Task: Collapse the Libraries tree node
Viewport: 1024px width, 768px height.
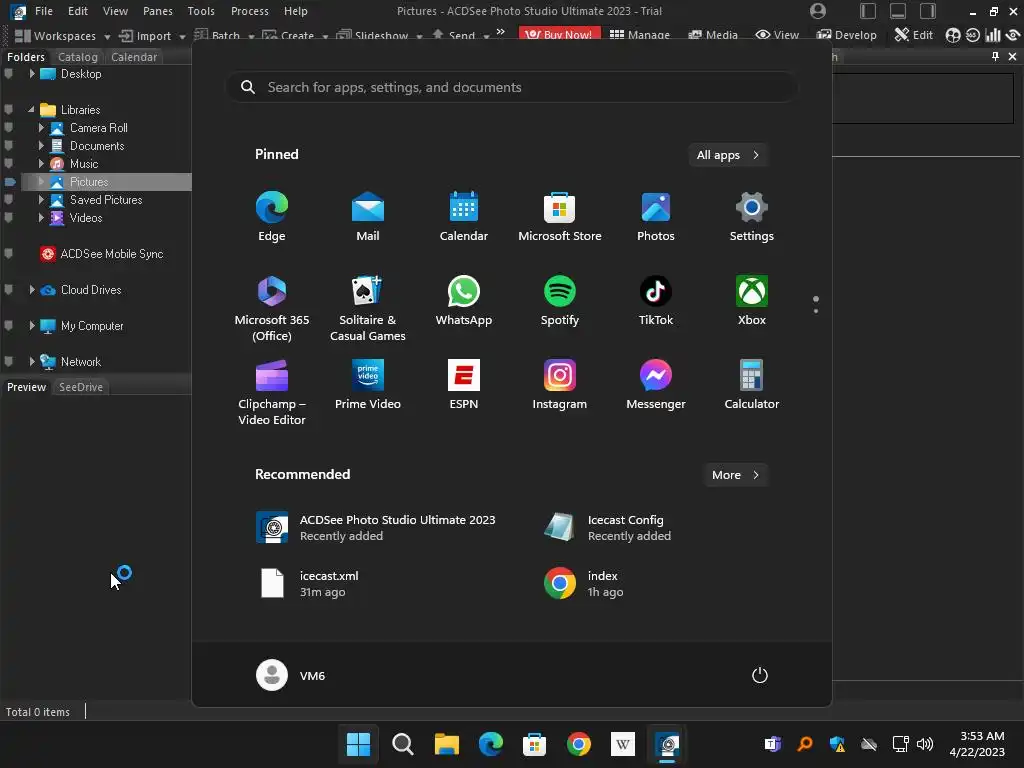Action: pyautogui.click(x=31, y=110)
